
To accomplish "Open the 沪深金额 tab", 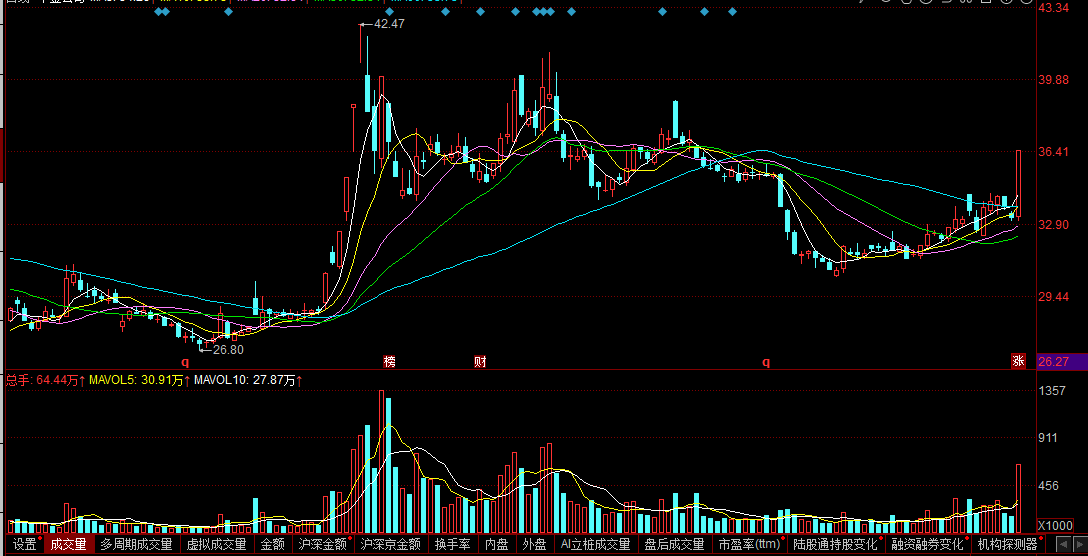I will [x=322, y=544].
